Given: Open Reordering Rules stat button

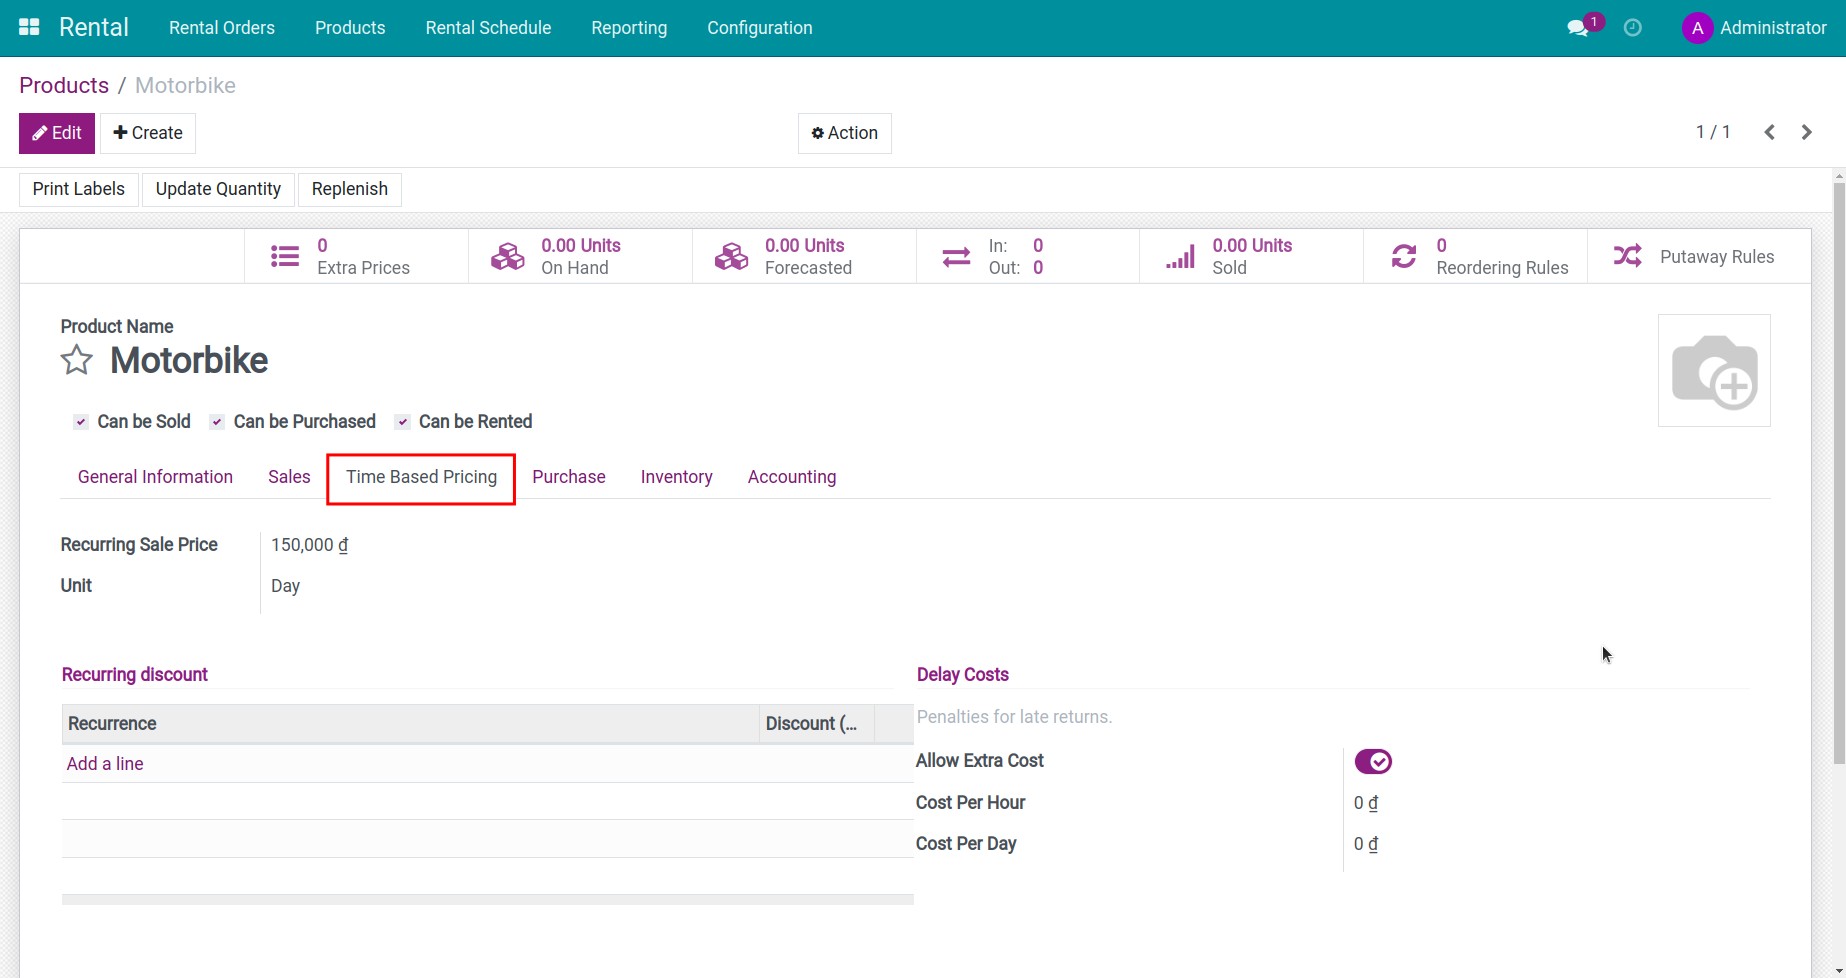Looking at the screenshot, I should pyautogui.click(x=1475, y=257).
